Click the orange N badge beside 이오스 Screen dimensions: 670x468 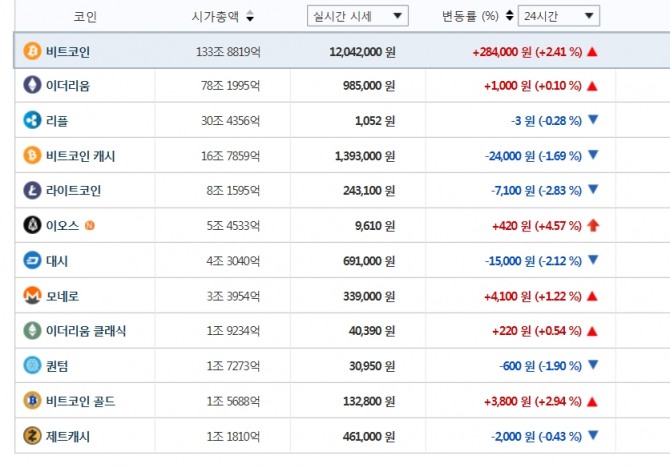click(90, 226)
